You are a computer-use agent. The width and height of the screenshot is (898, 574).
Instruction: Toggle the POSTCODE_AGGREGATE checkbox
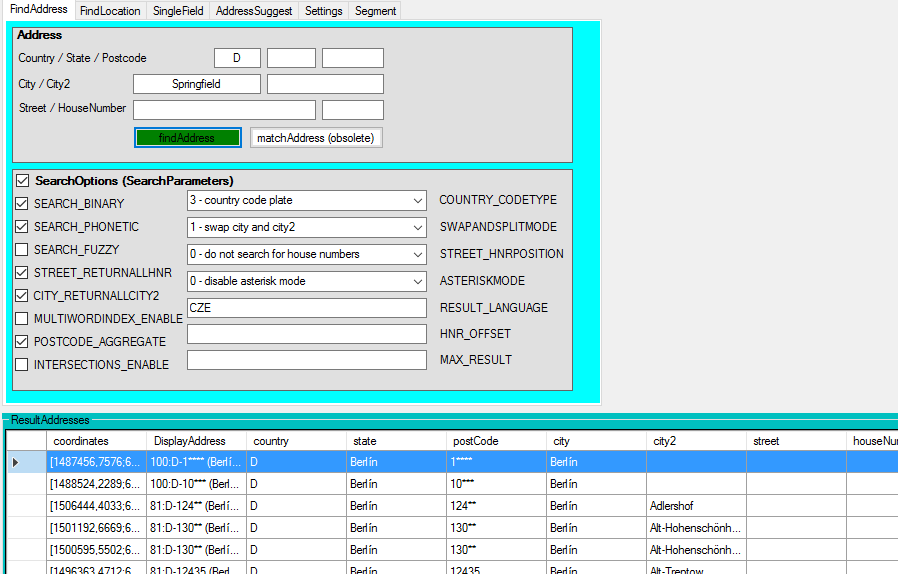click(x=22, y=342)
